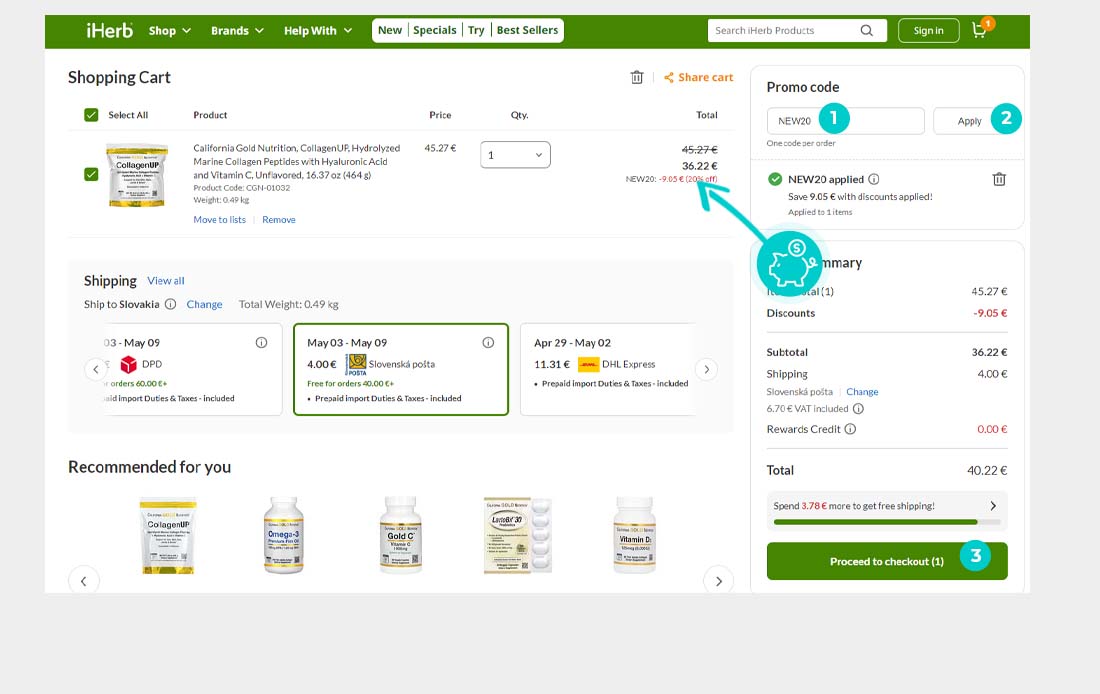The height and width of the screenshot is (694, 1100).
Task: Open the New tab
Action: tap(390, 30)
